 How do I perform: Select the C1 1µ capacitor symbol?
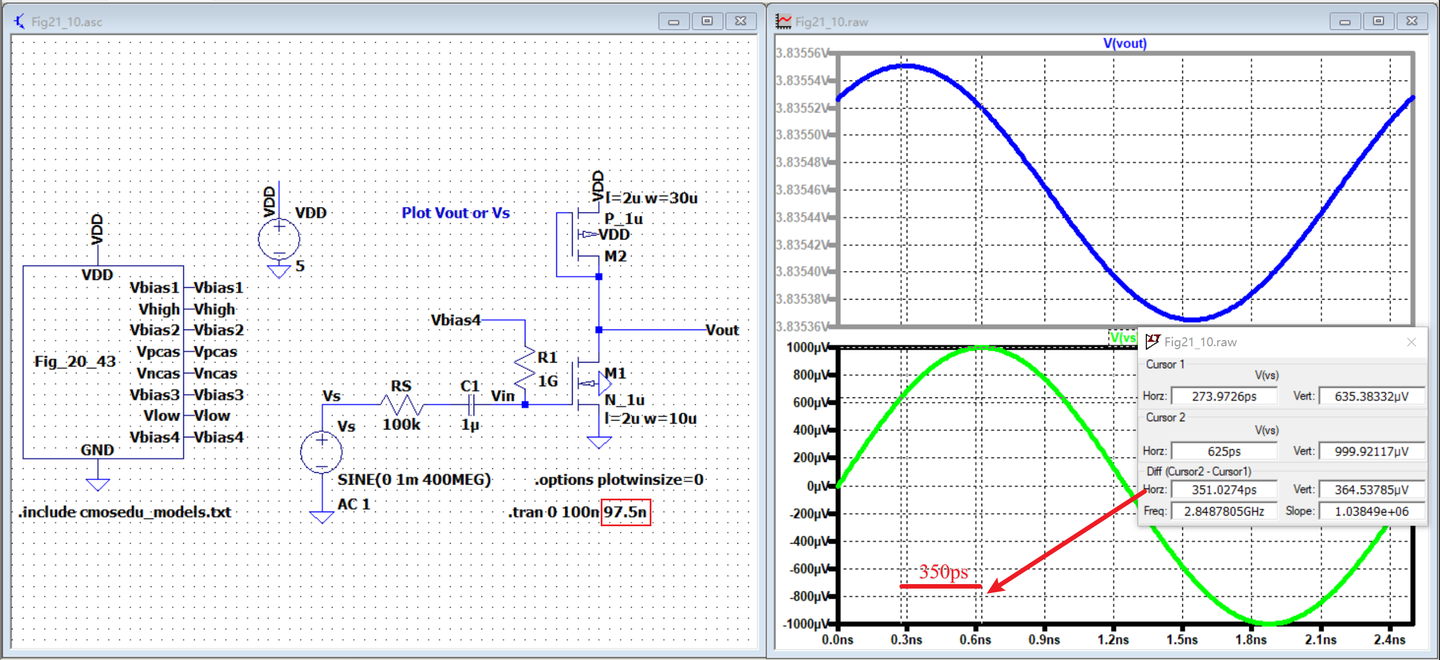[x=470, y=404]
